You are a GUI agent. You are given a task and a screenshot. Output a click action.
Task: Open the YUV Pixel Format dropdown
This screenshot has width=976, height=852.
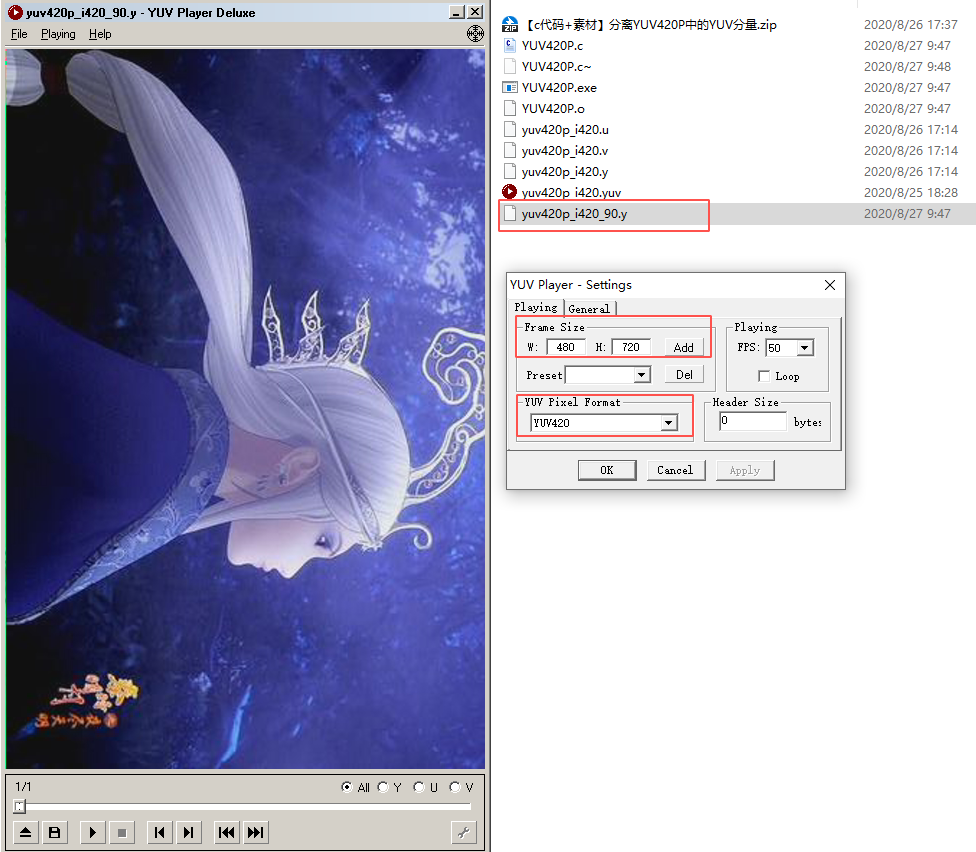coord(669,423)
